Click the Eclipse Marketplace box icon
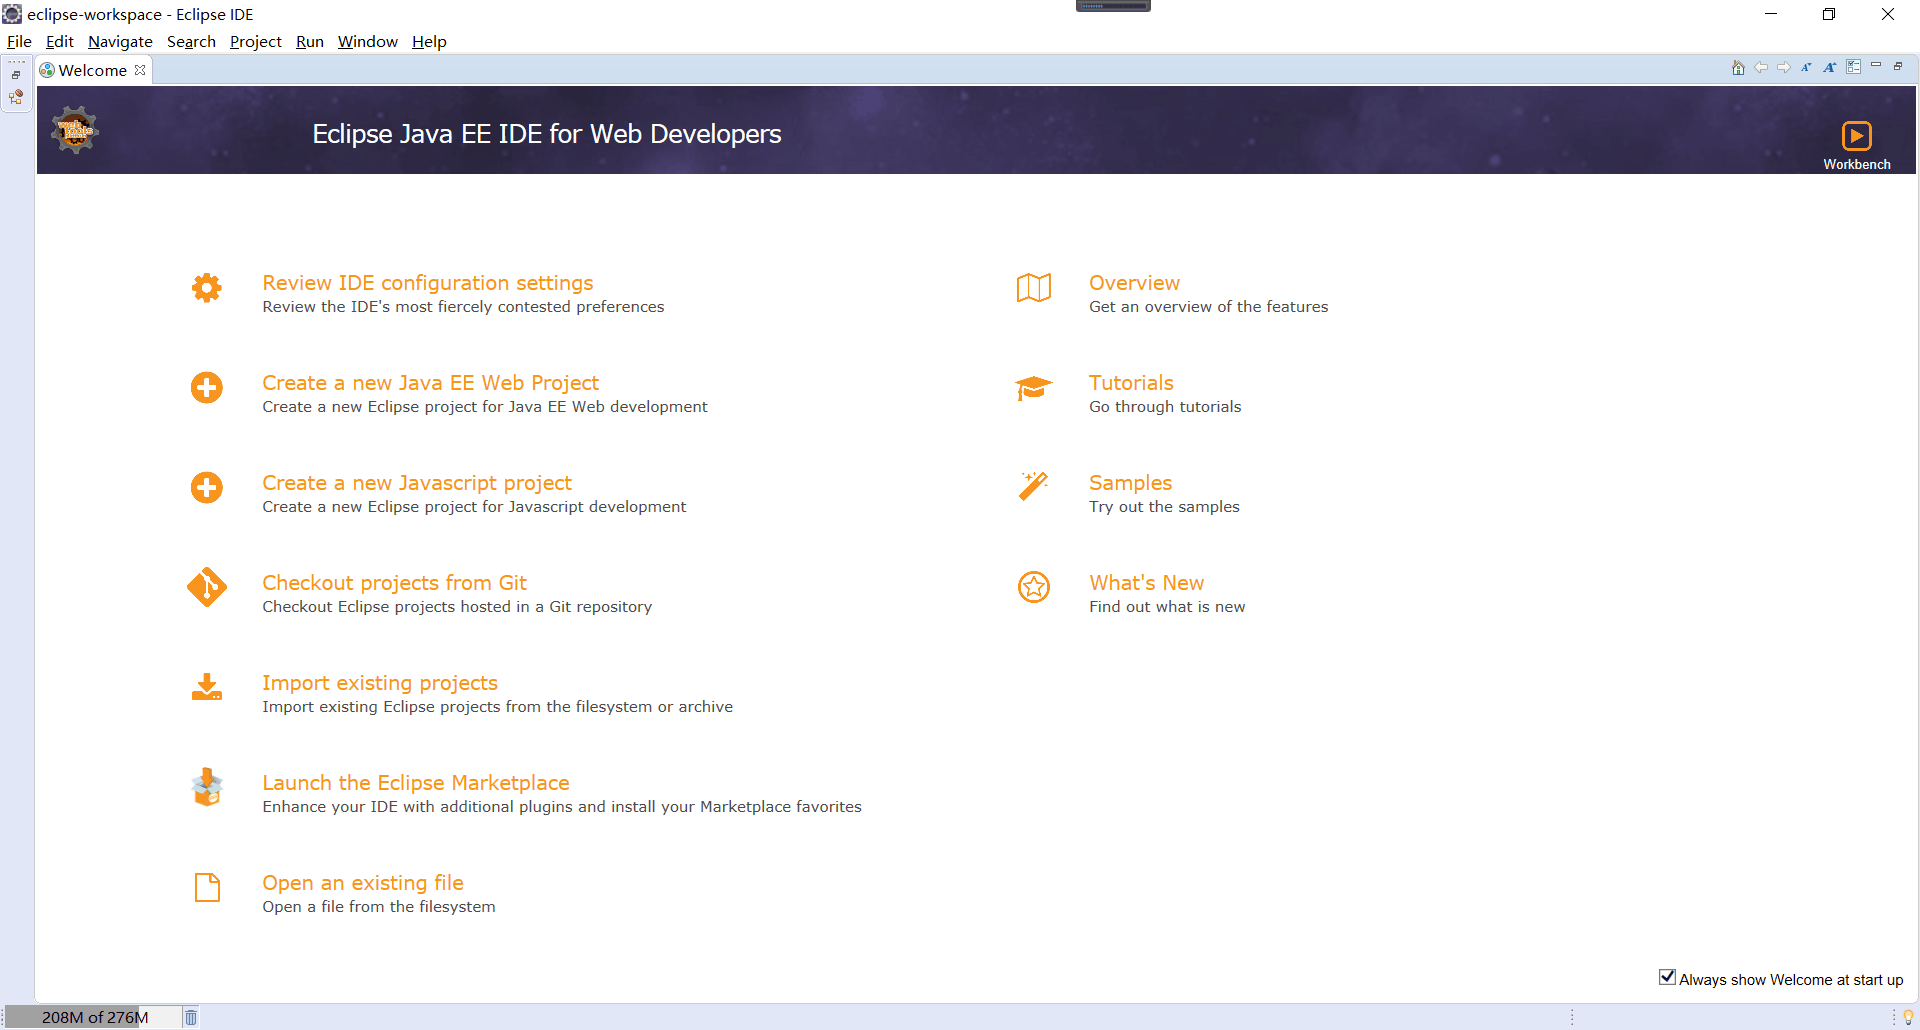 207,787
